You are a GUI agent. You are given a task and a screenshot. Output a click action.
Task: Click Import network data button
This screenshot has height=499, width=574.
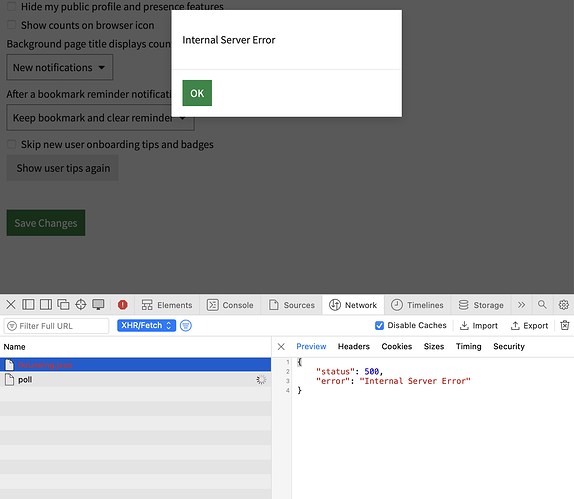pos(479,325)
